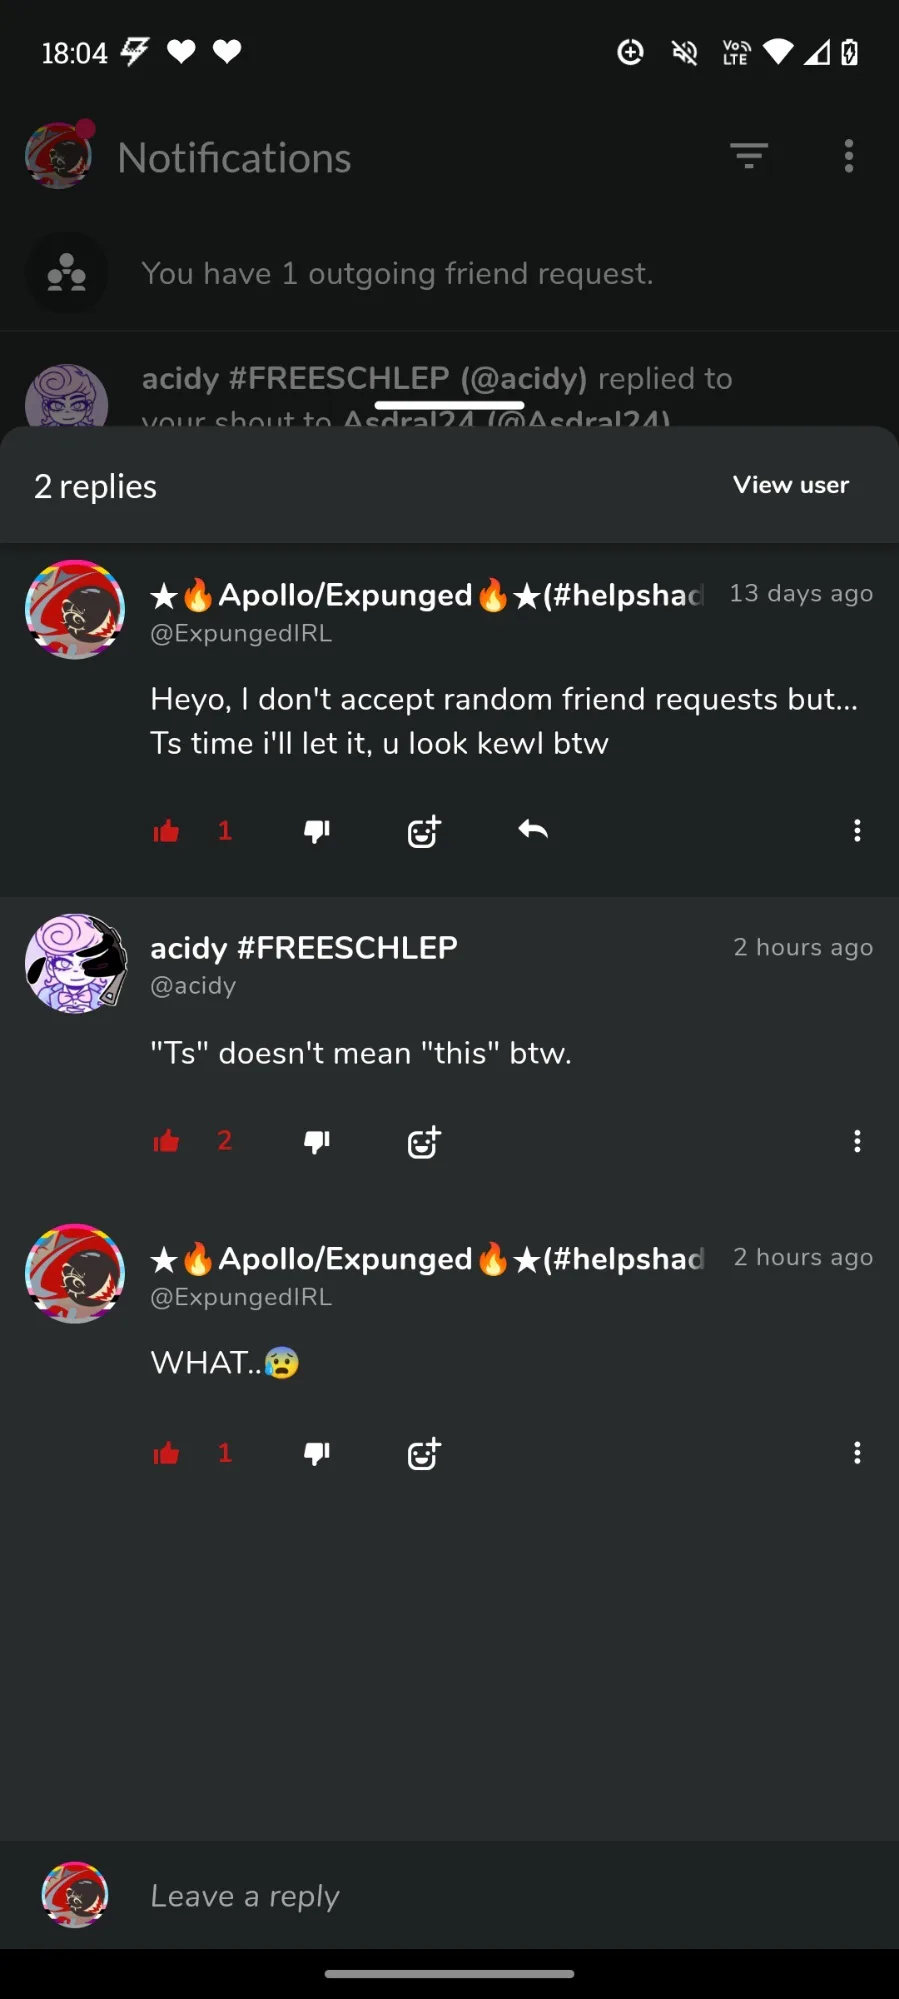Toggle the like on the WHAT.. comment
Viewport: 899px width, 1999px height.
tap(166, 1453)
